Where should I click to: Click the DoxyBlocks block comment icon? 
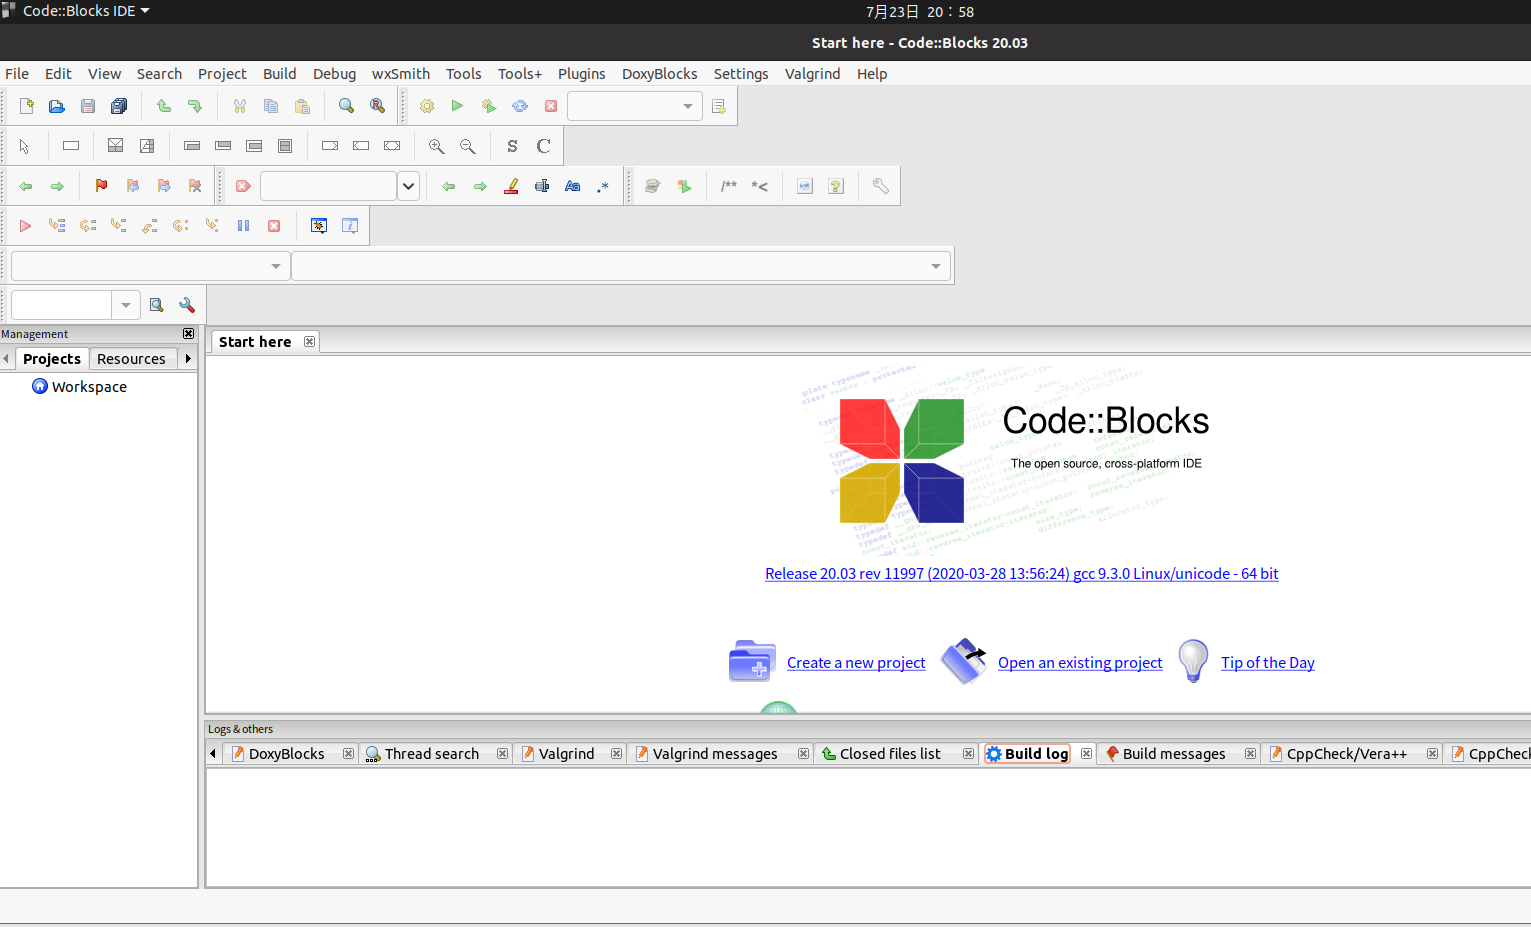click(x=729, y=186)
